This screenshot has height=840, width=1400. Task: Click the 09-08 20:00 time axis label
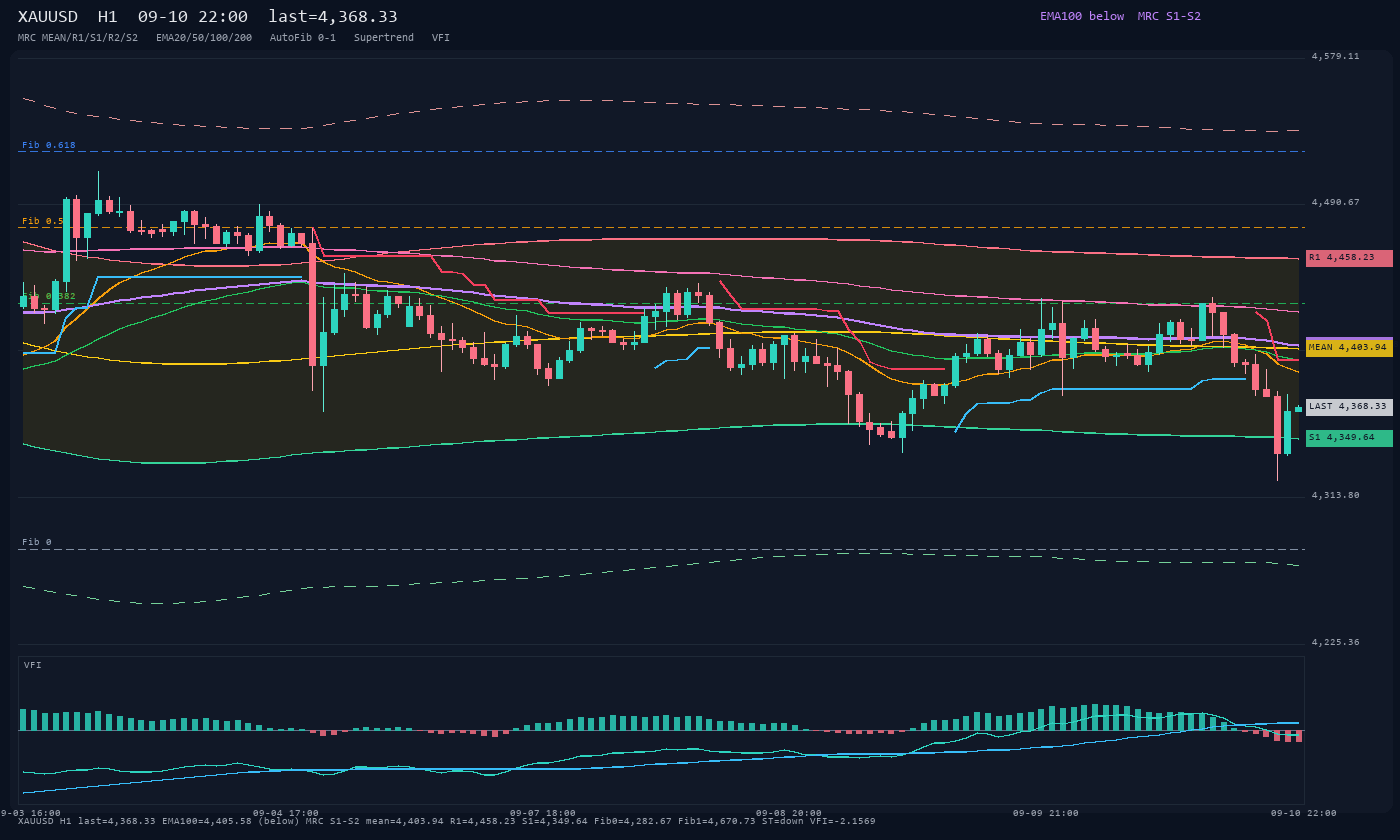[x=789, y=813]
